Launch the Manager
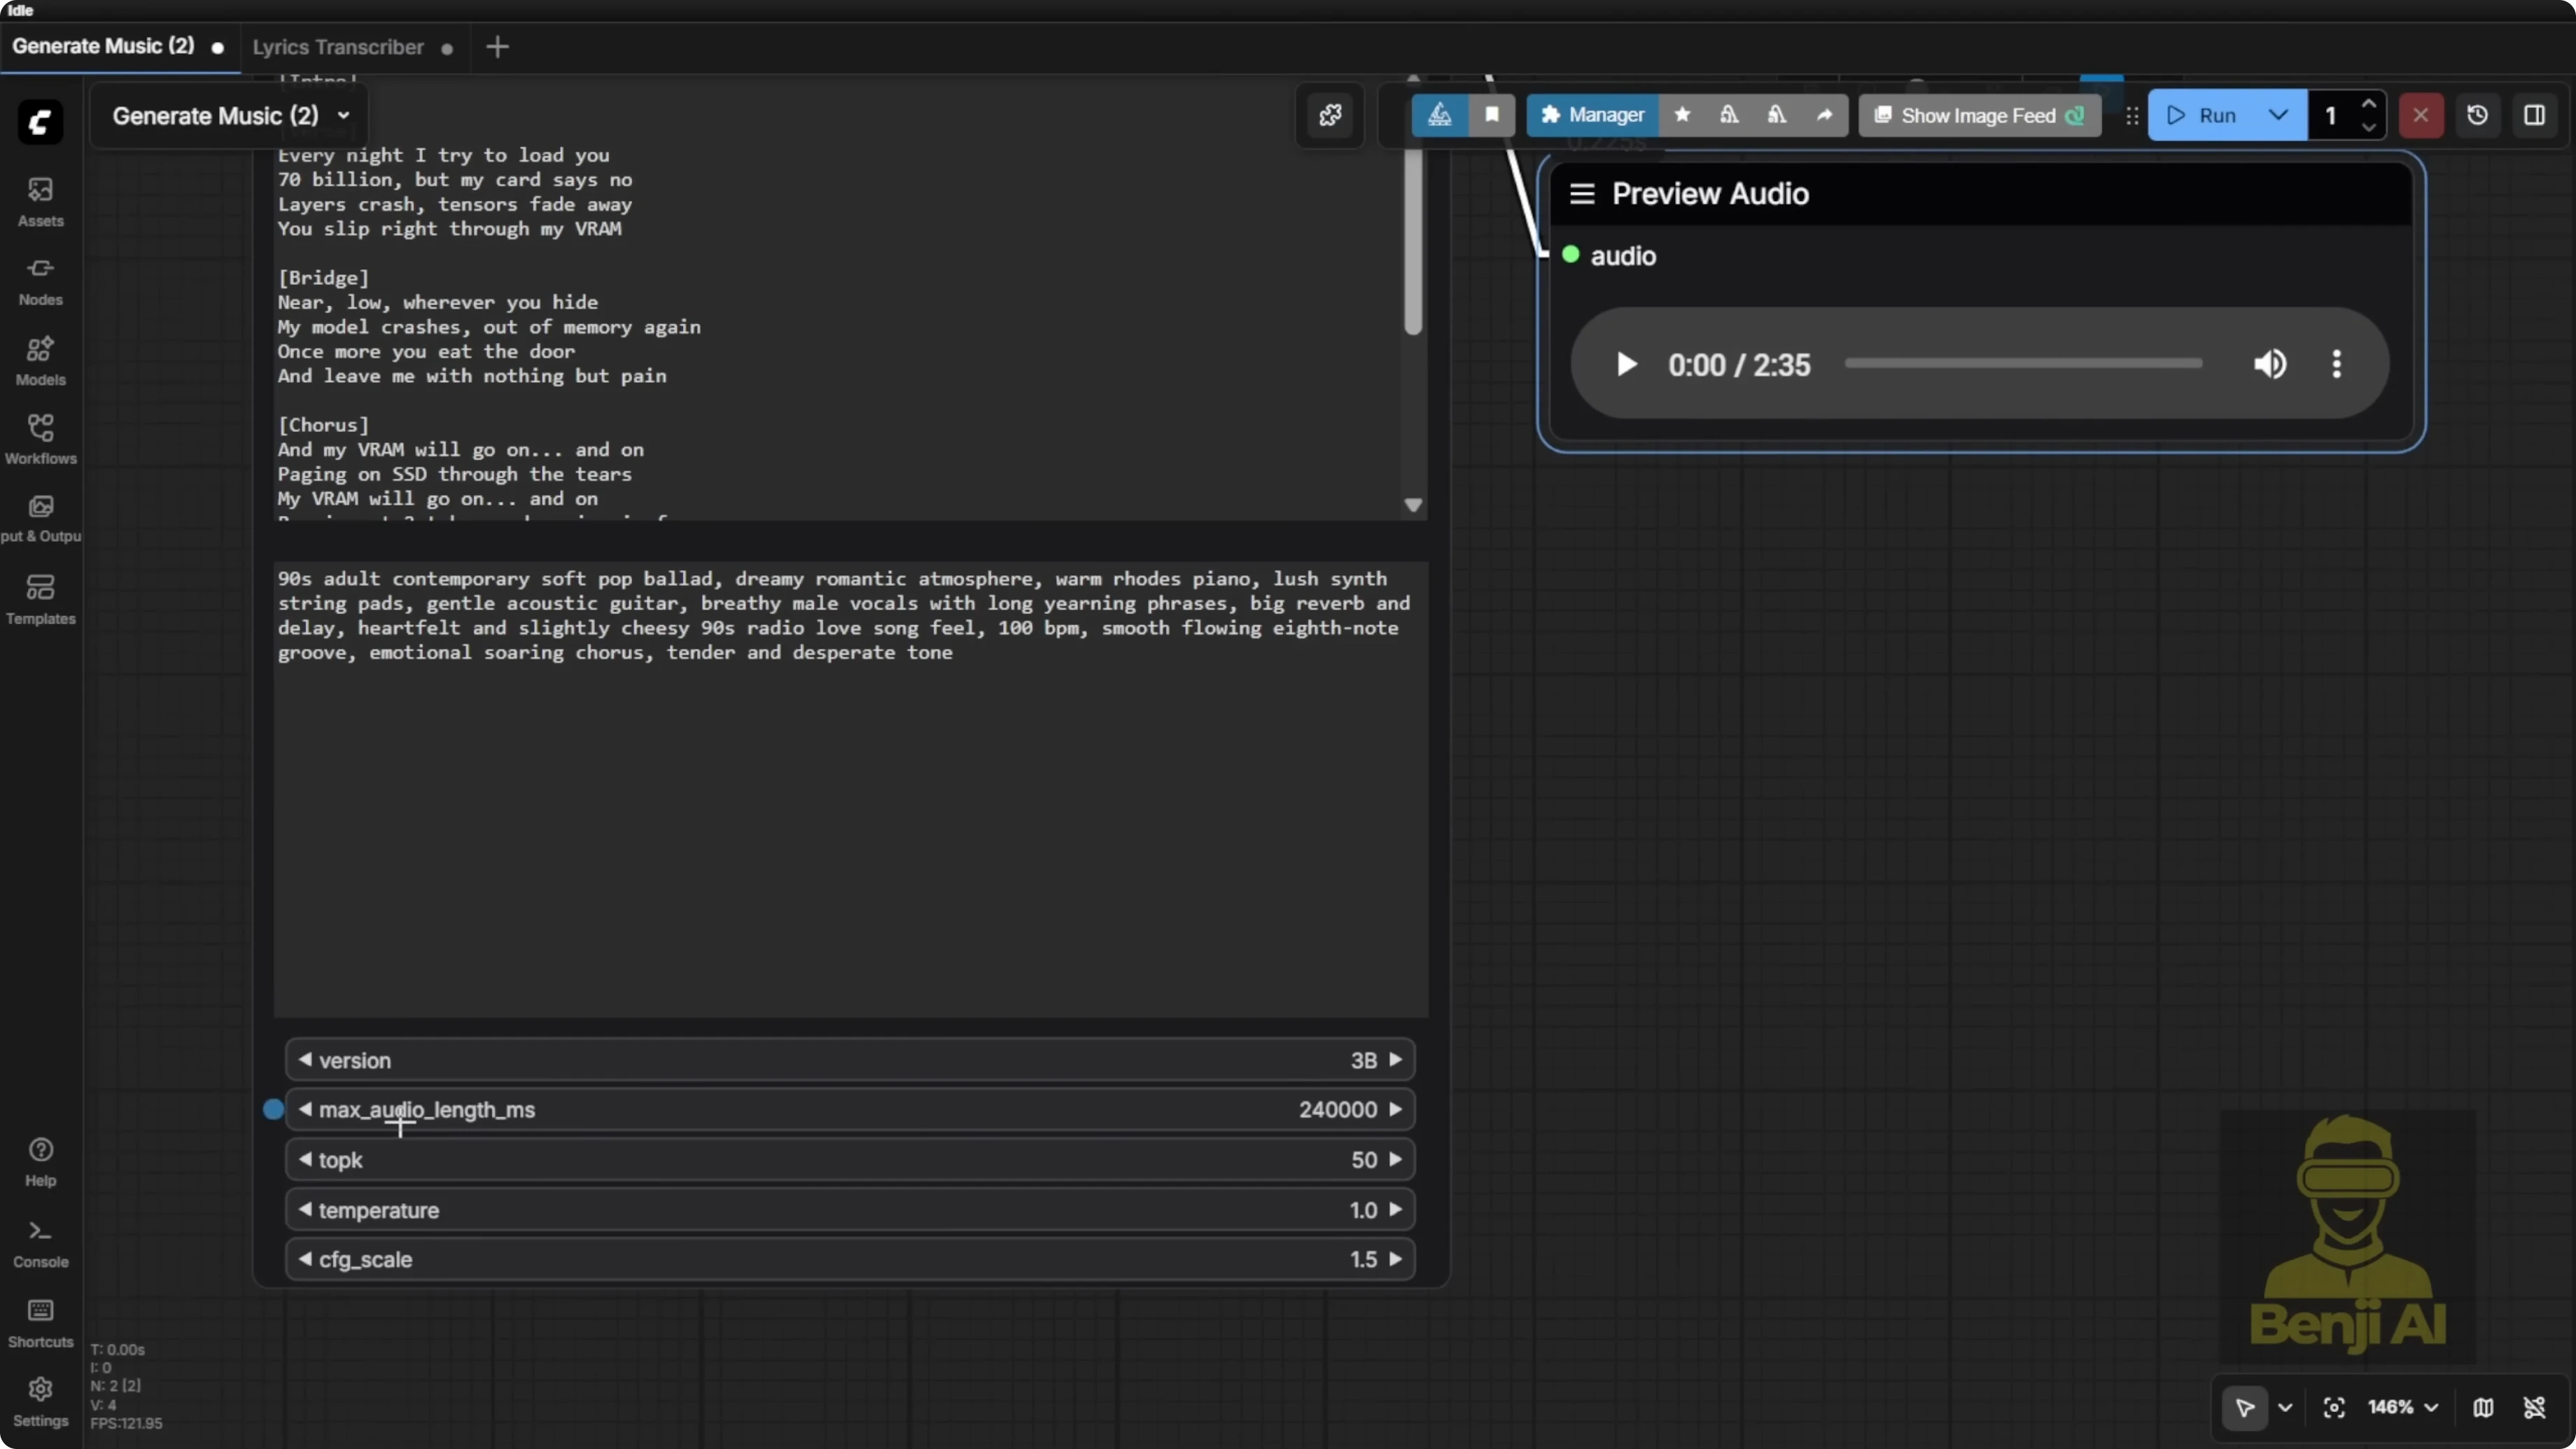This screenshot has width=2576, height=1449. click(1592, 115)
